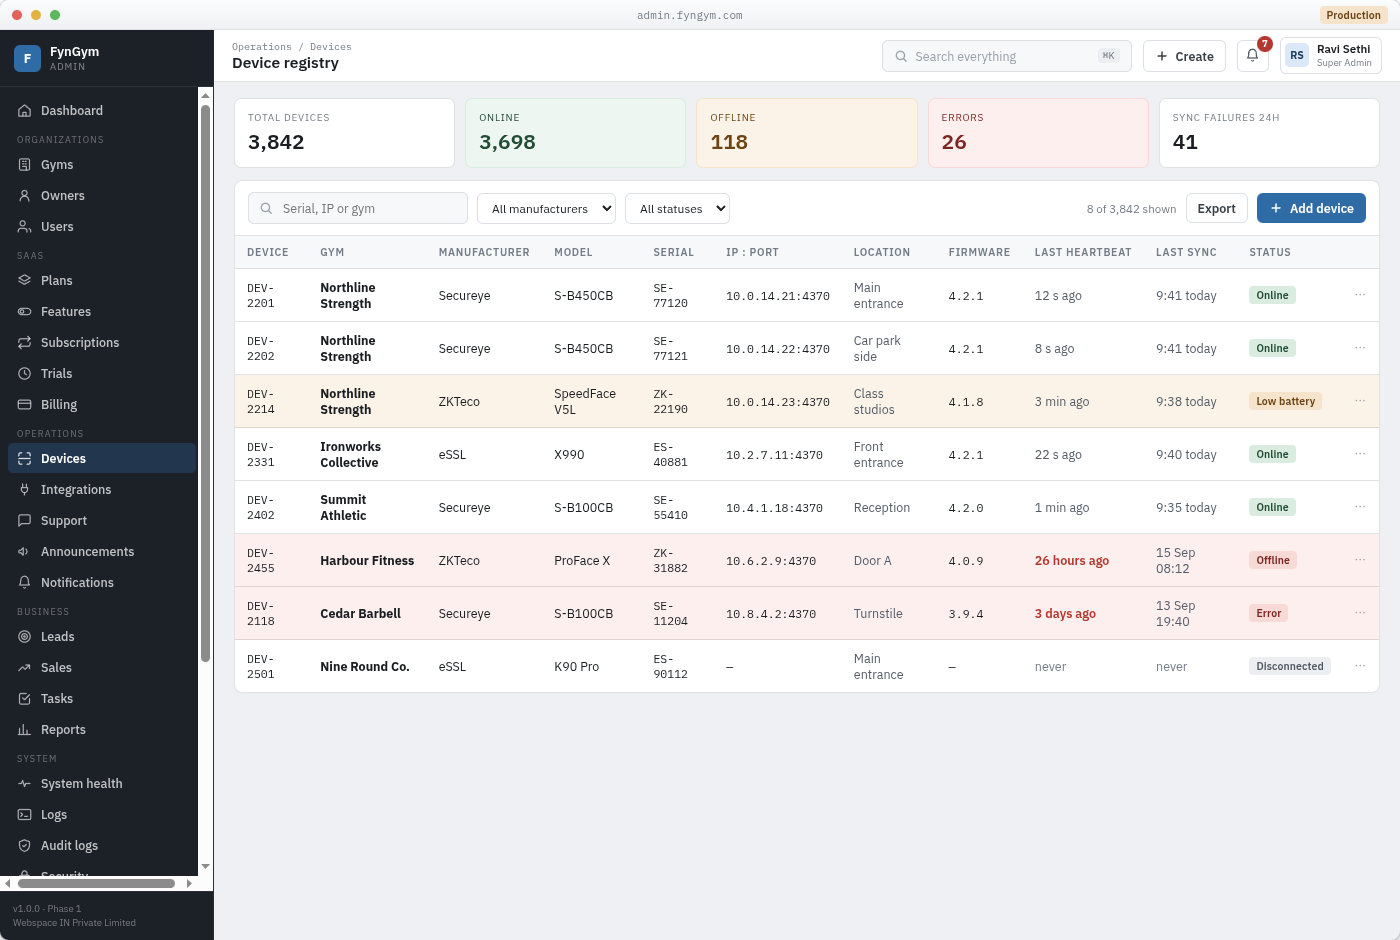Click the Firmware column header
The width and height of the screenshot is (1400, 940).
(979, 252)
